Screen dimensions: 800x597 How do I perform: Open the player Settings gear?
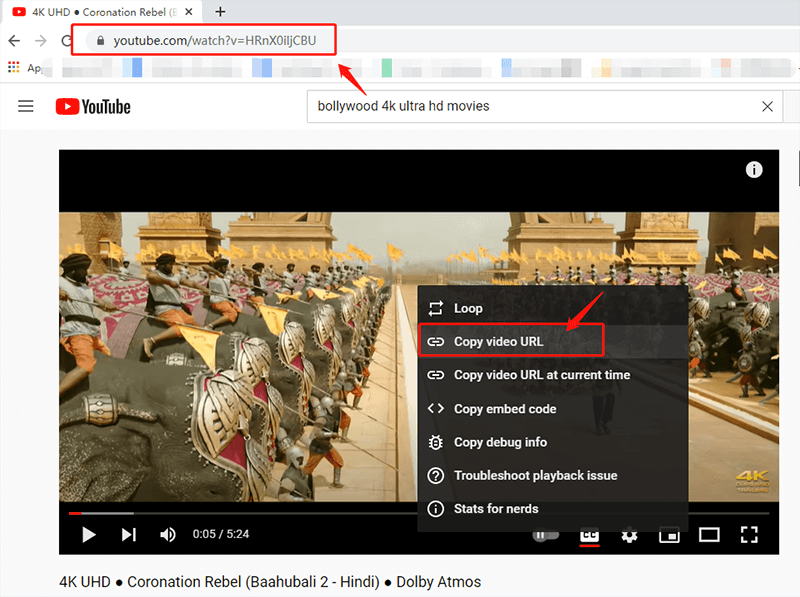tap(629, 534)
